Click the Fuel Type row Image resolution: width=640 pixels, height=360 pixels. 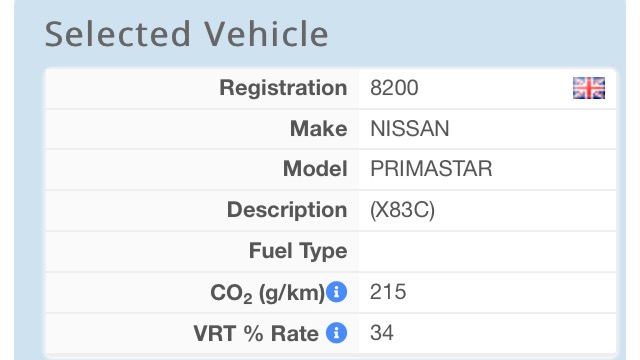tap(331, 251)
